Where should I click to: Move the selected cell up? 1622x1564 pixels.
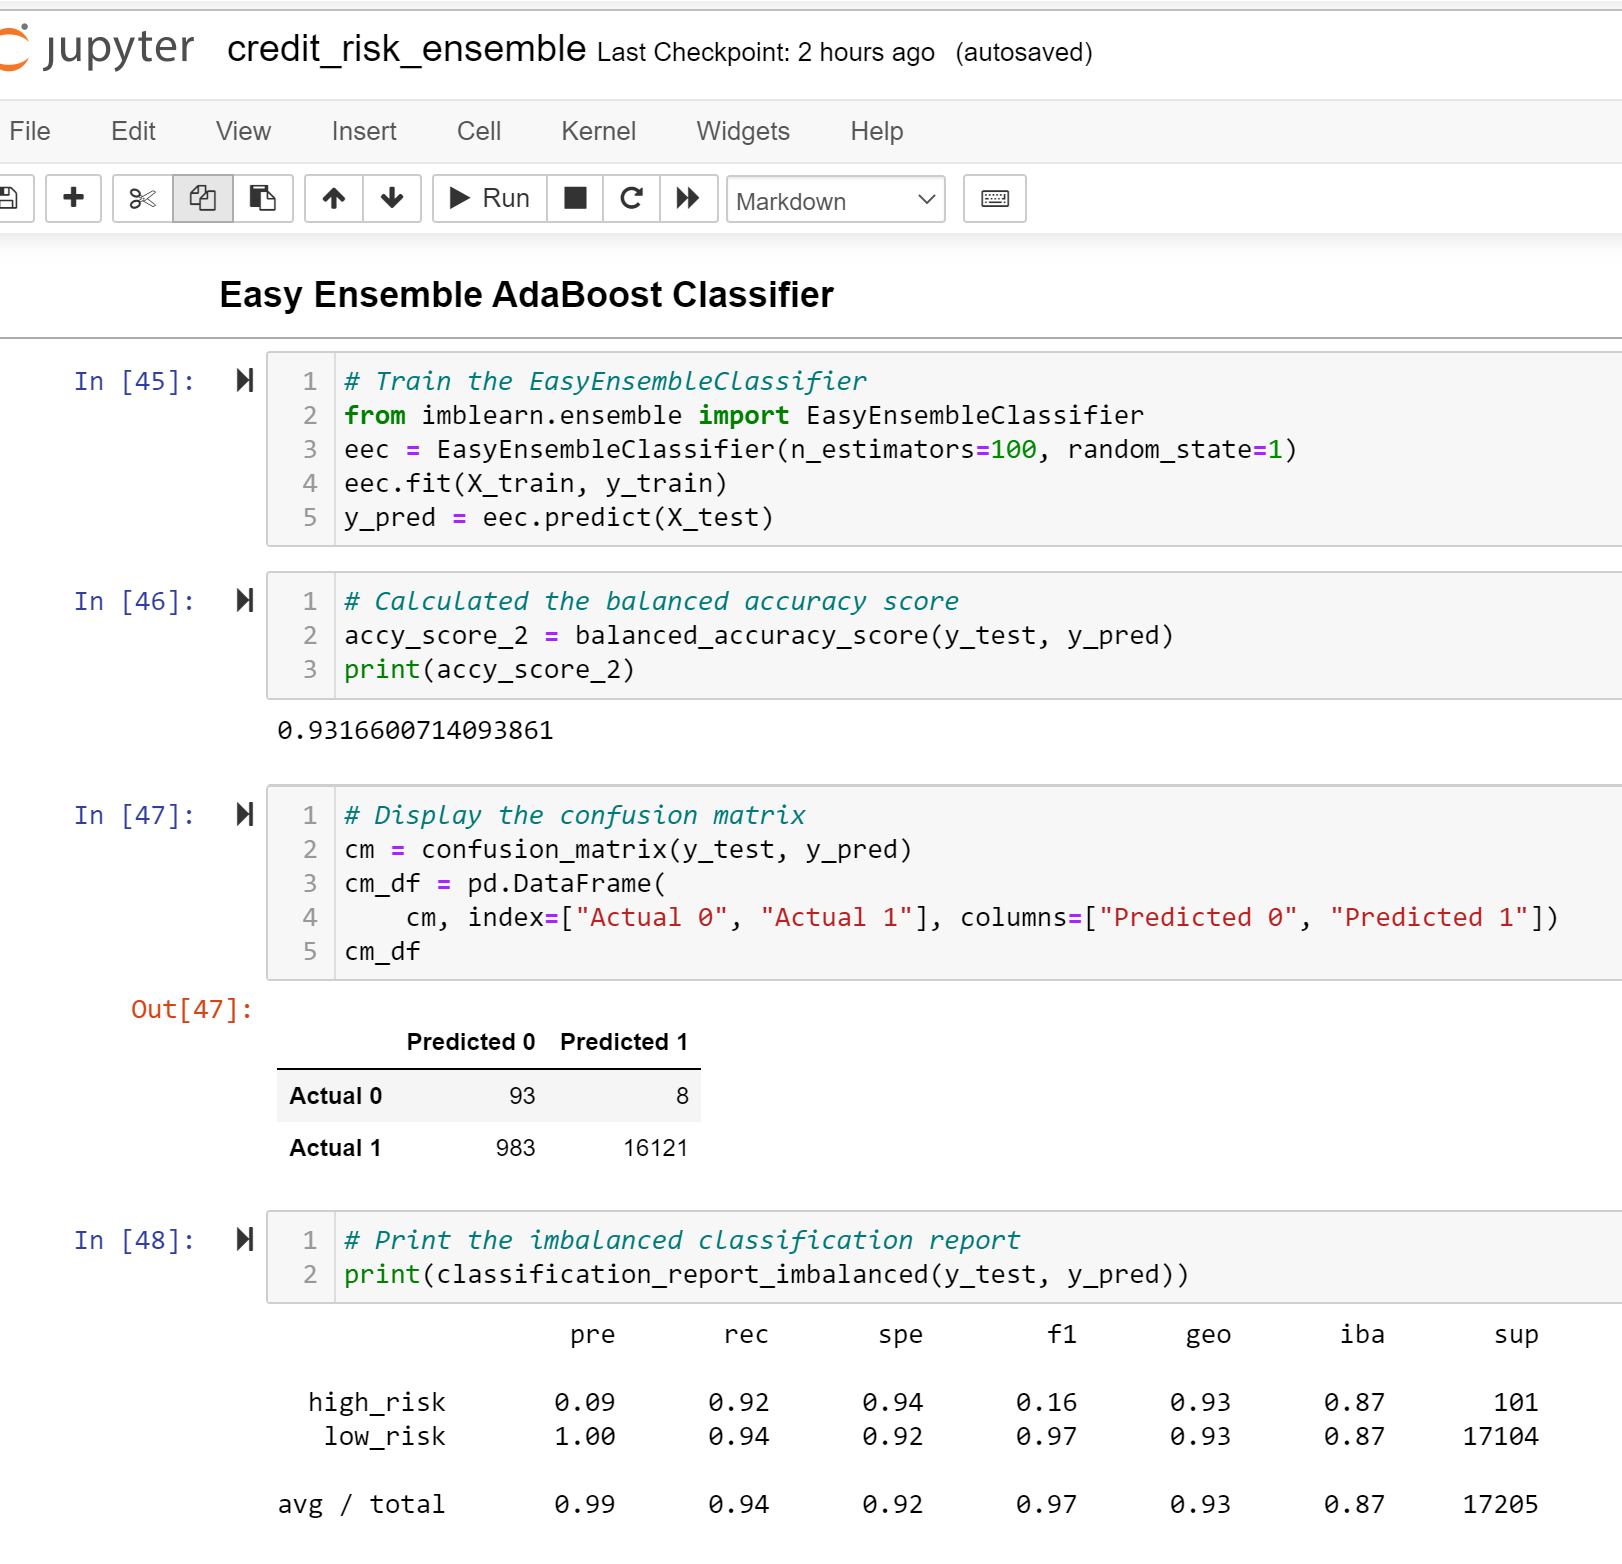tap(333, 199)
